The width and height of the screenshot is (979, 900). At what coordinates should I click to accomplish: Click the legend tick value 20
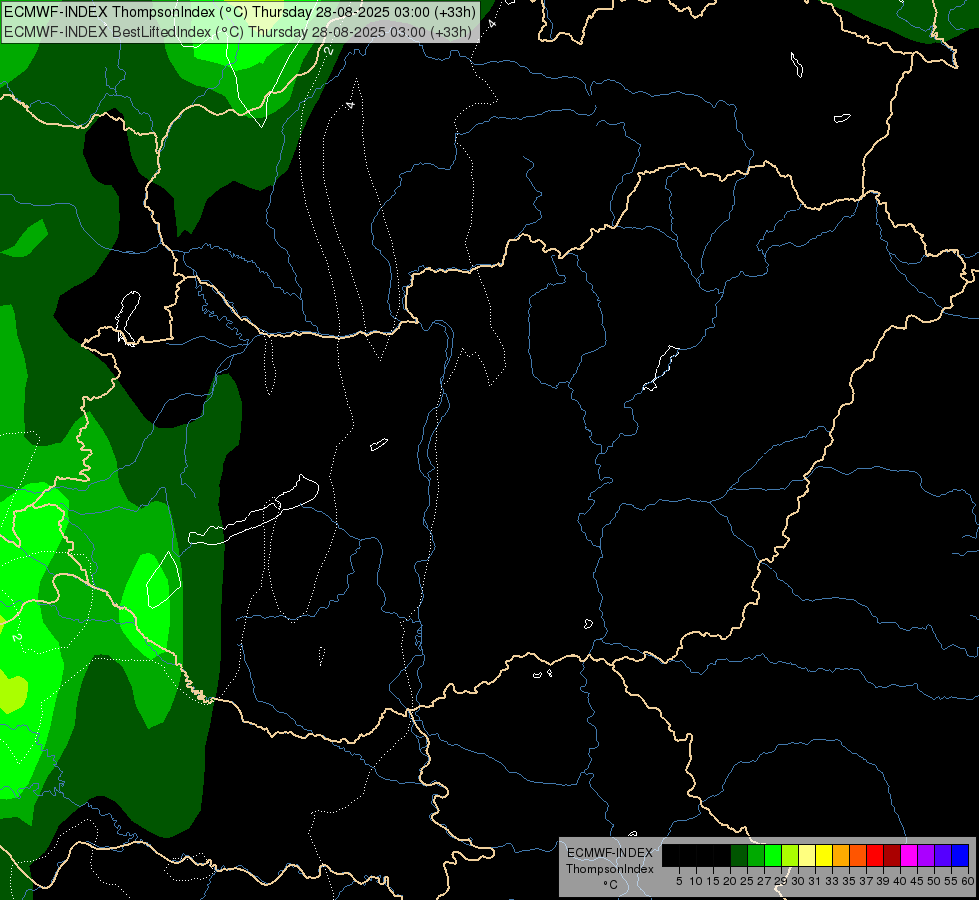[730, 881]
